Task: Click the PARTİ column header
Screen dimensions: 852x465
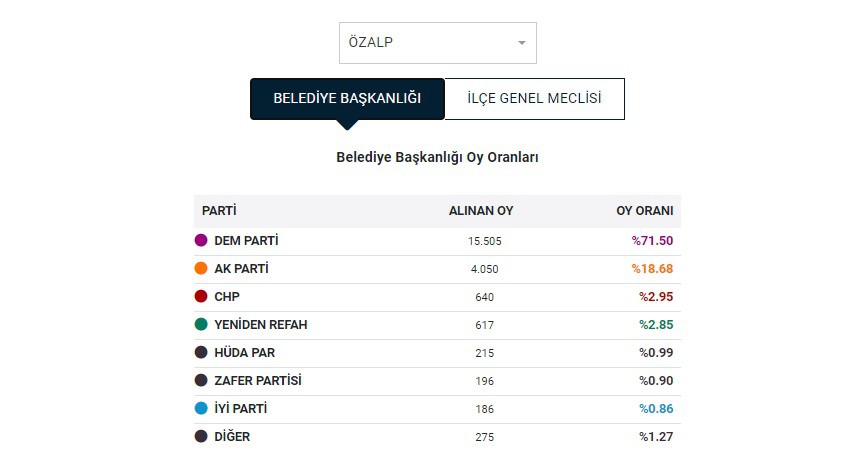Action: click(x=219, y=211)
